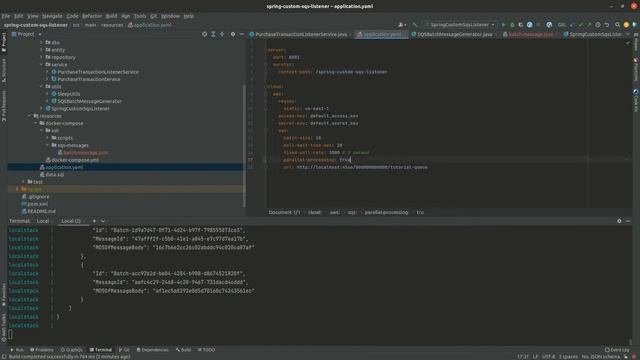Open the Project tool window from left stripe
The width and height of the screenshot is (640, 360).
tap(4, 42)
